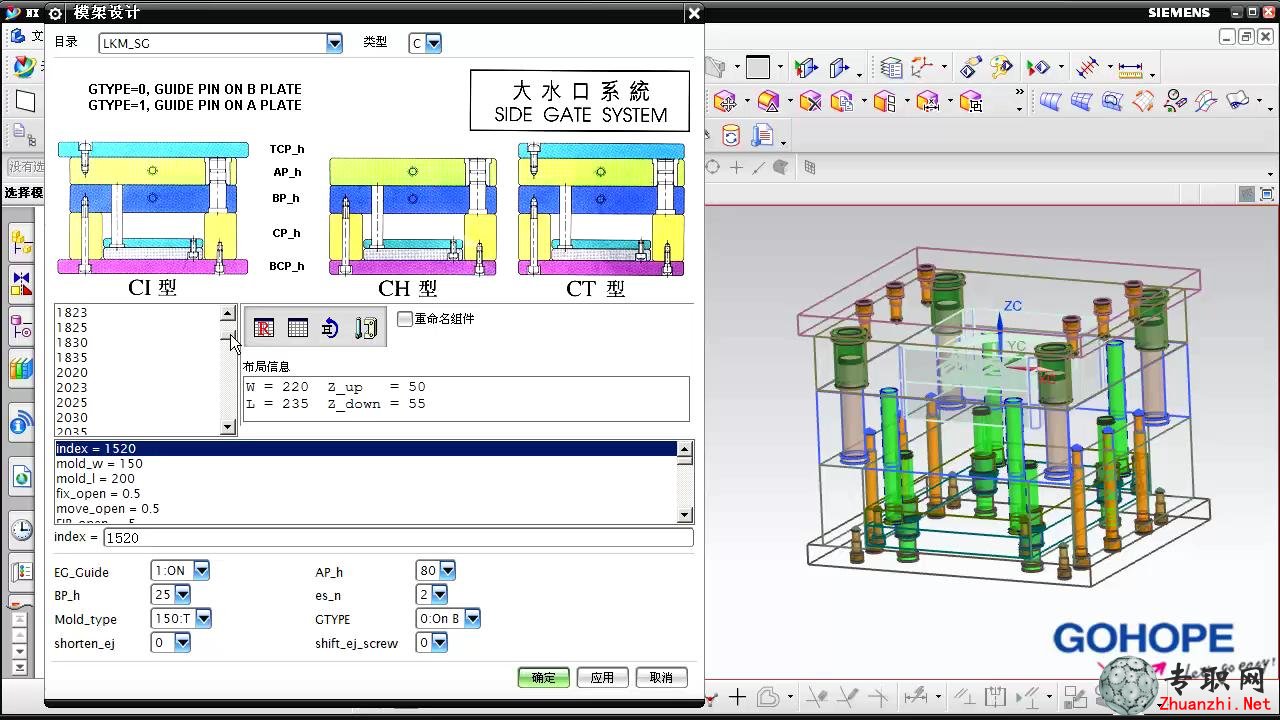The image size is (1280, 720).
Task: Select the 'fix_open = 0.5' parameter row
Action: (x=366, y=494)
